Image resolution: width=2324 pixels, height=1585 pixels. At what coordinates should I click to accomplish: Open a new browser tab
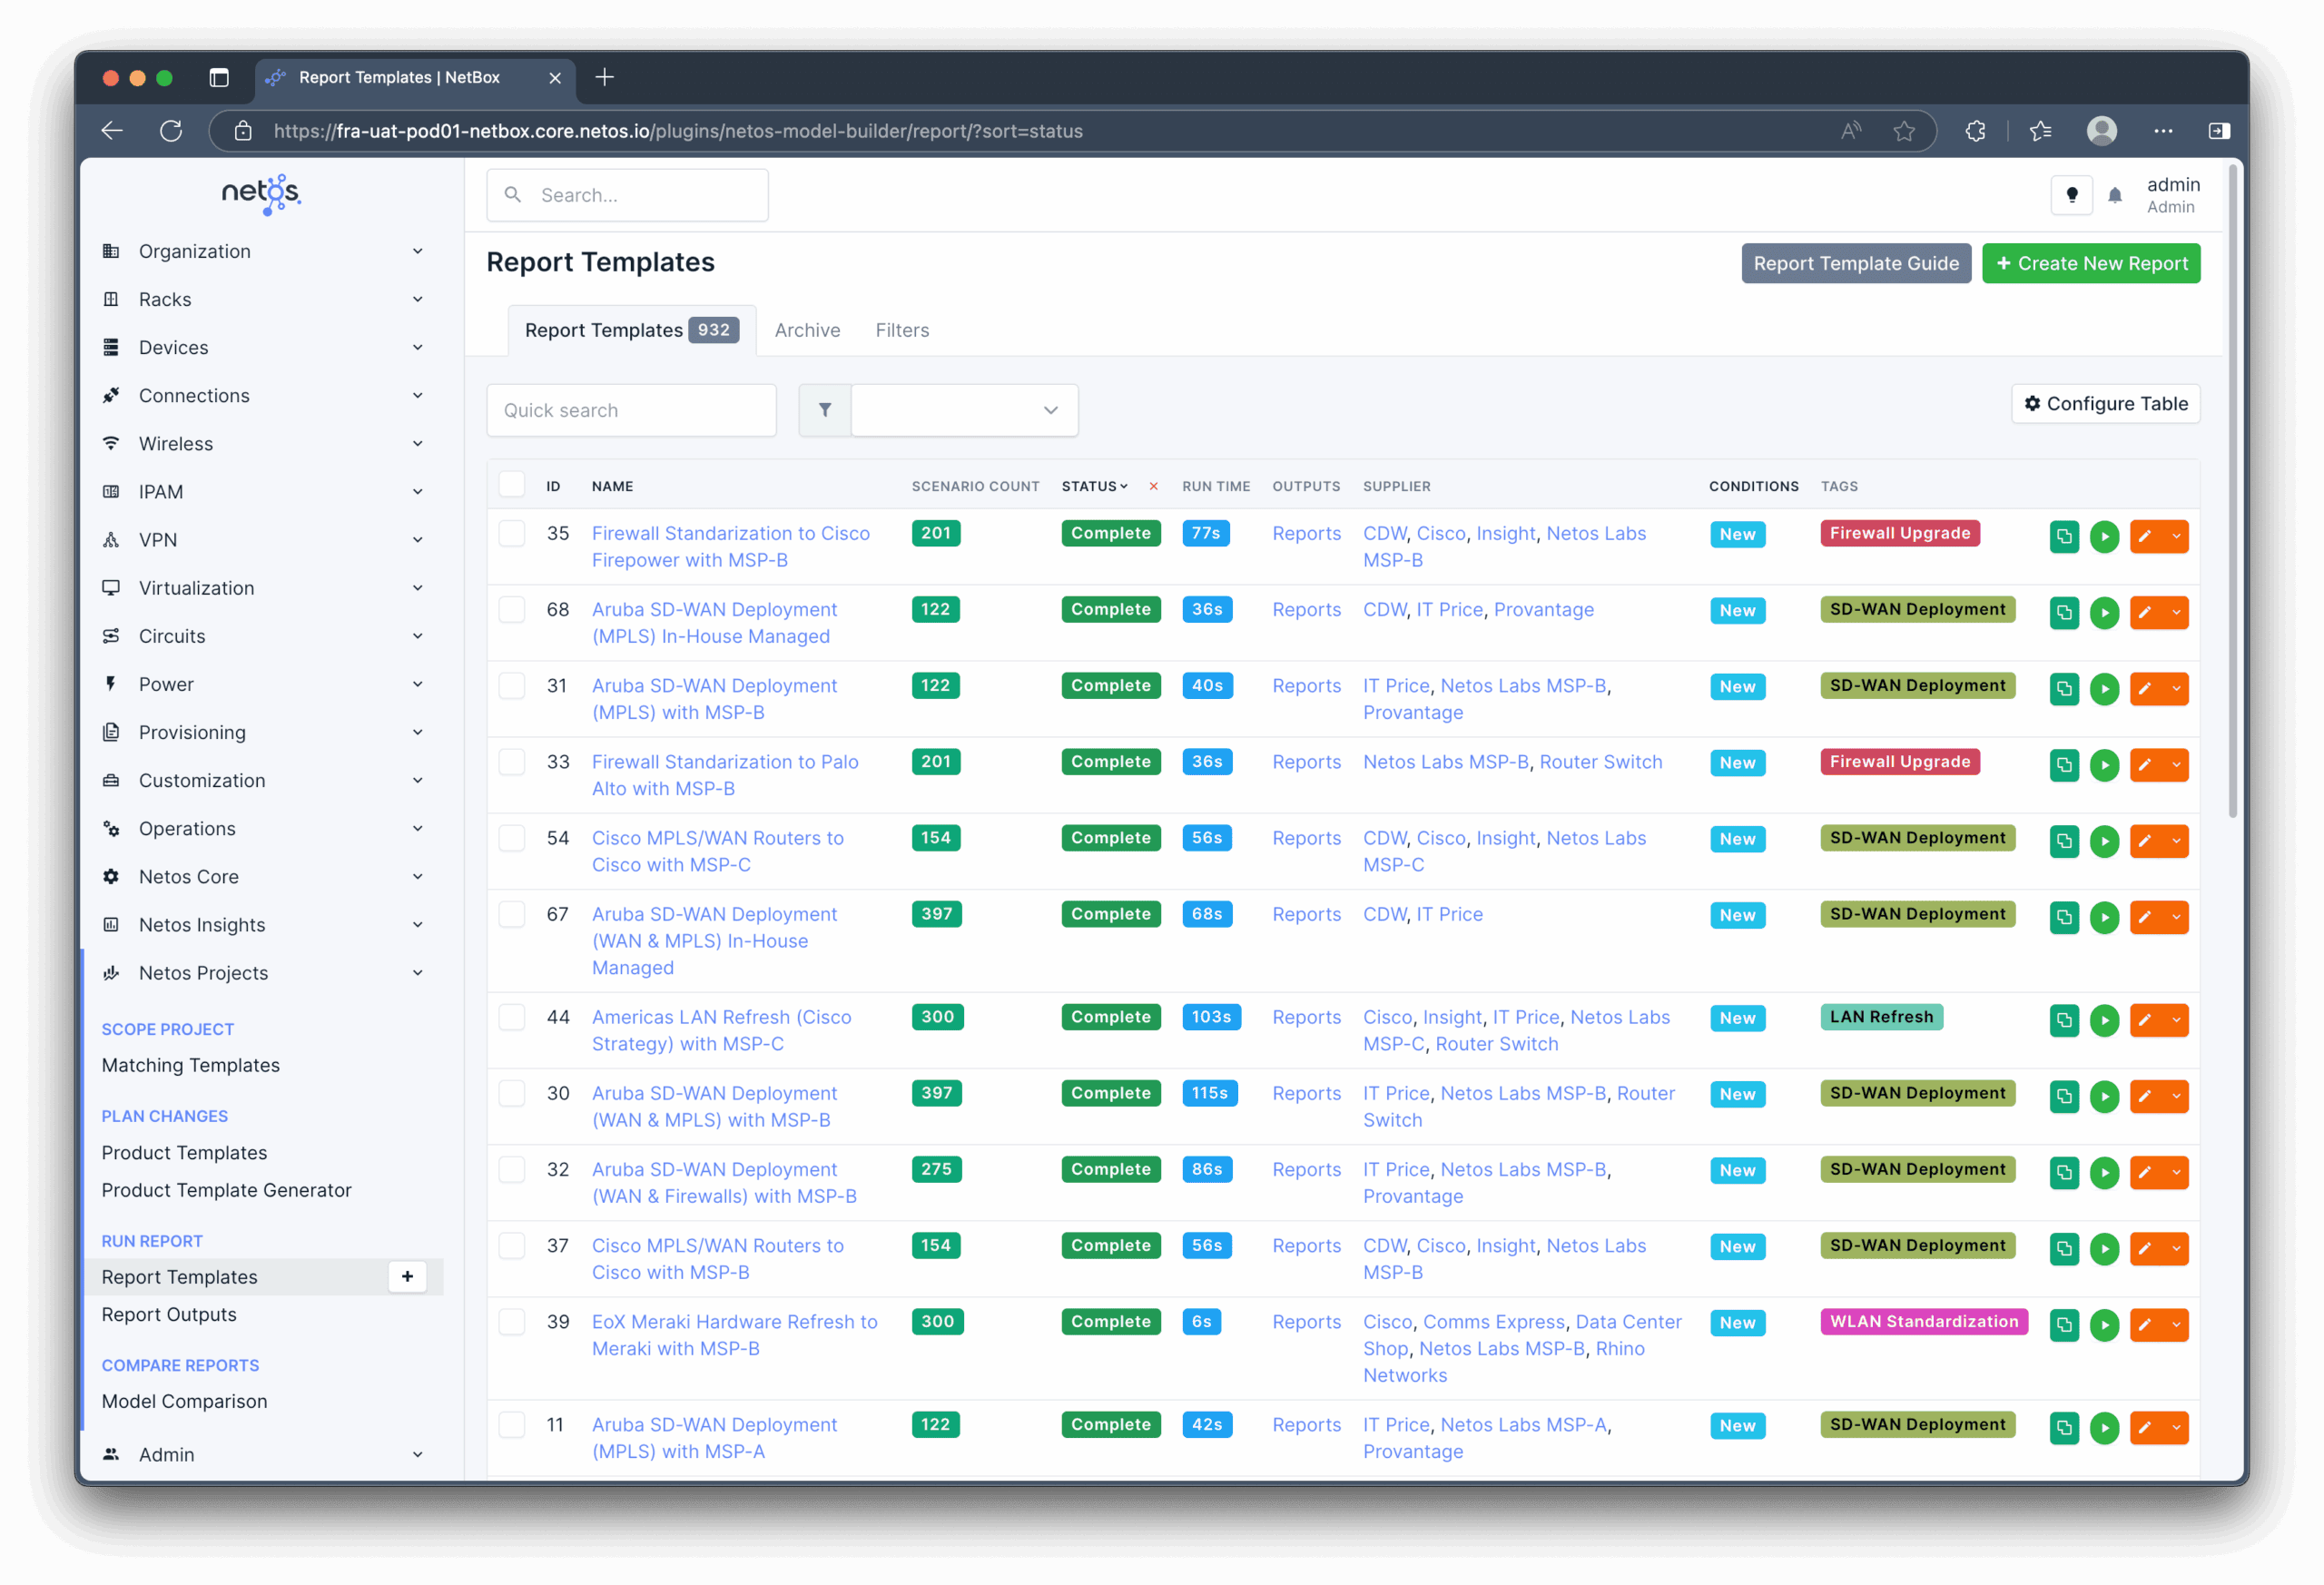point(604,77)
